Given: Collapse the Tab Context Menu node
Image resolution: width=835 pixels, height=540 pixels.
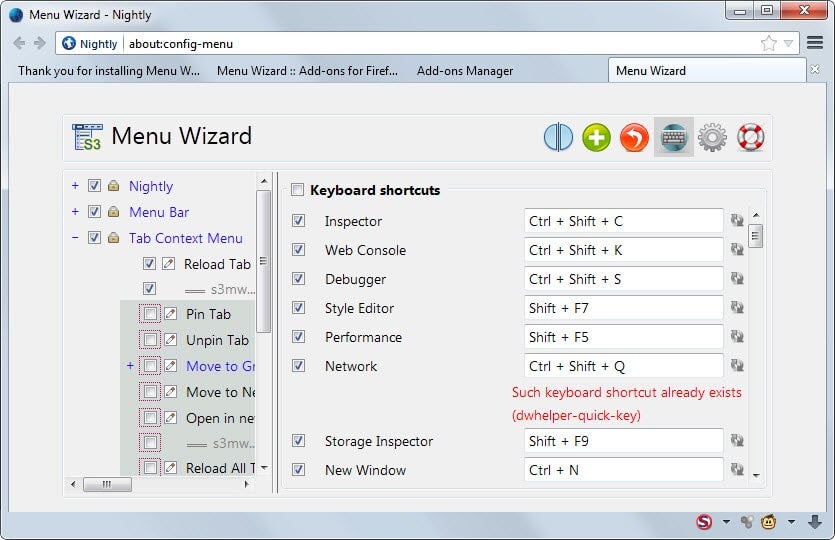Looking at the screenshot, I should [x=75, y=238].
